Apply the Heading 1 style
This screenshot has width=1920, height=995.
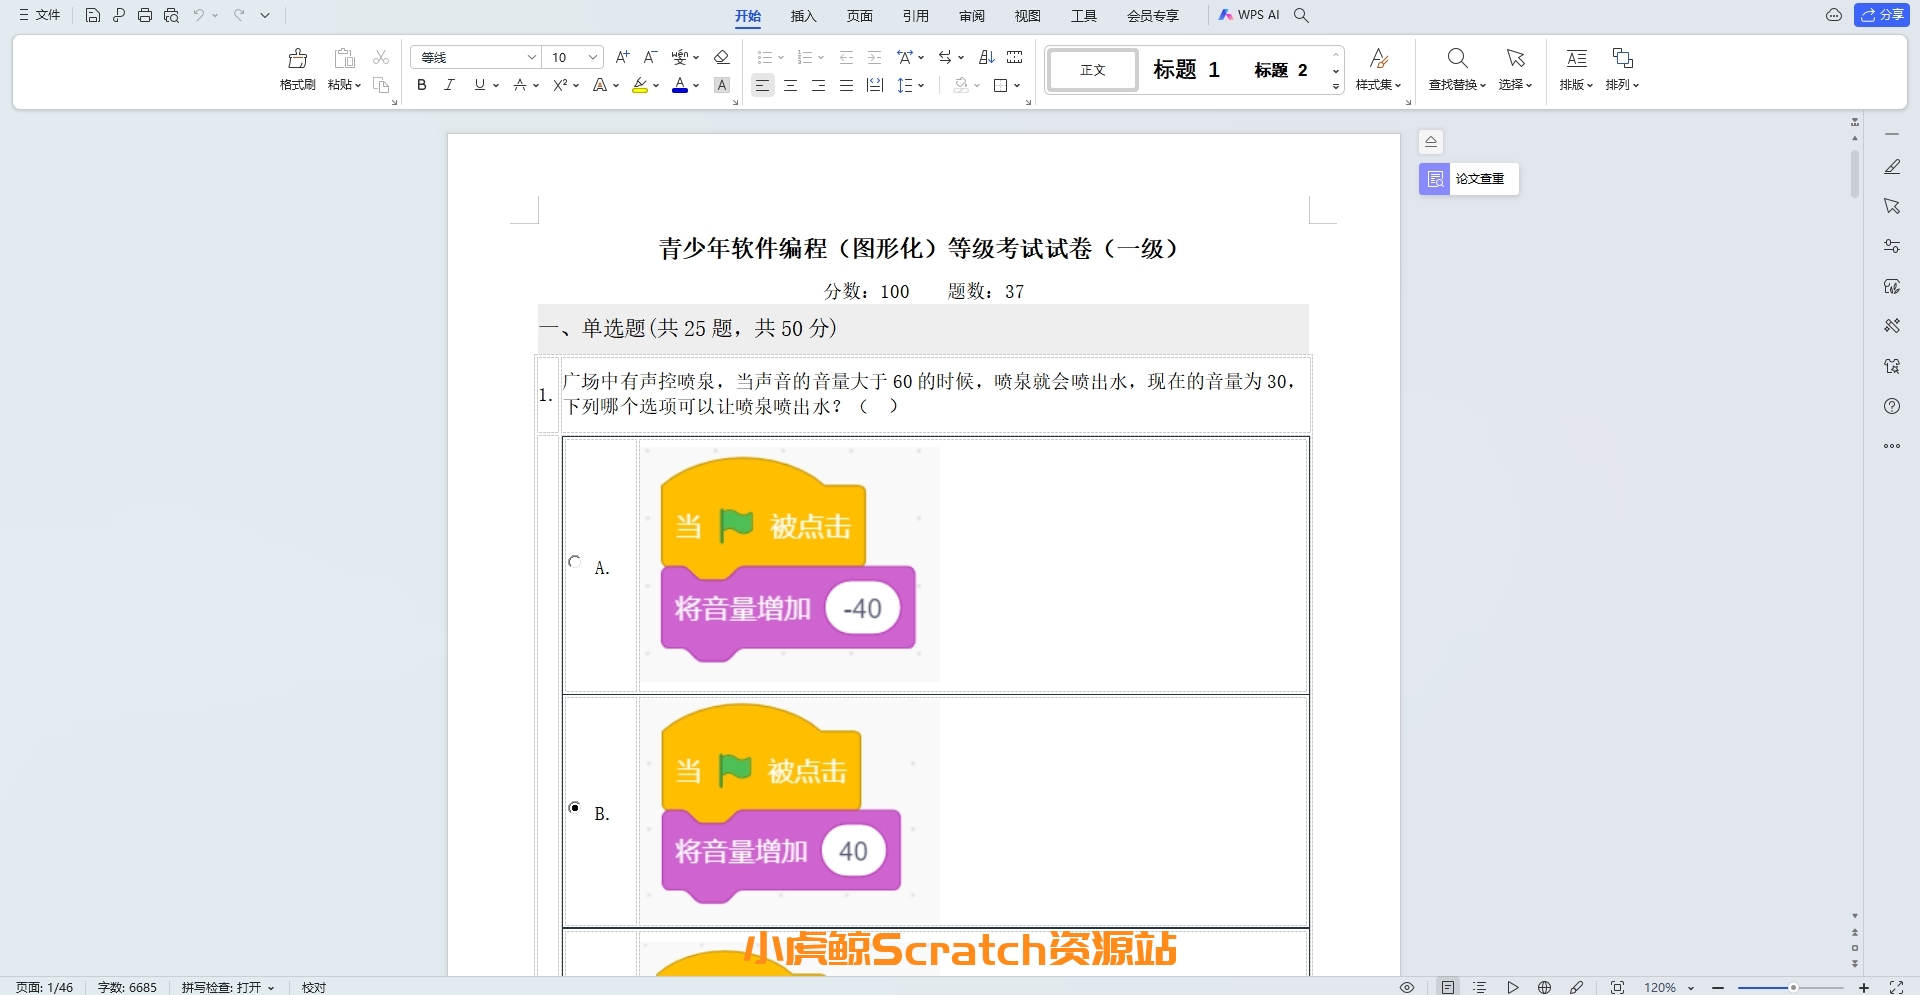pyautogui.click(x=1186, y=70)
